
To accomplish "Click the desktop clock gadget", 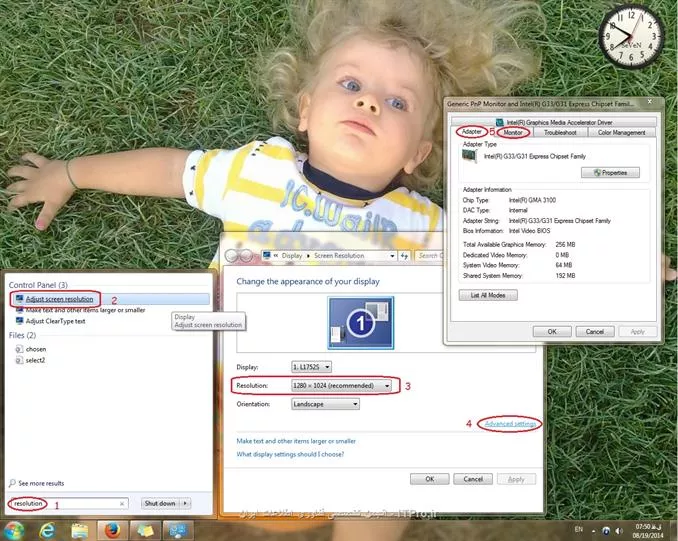I will tap(630, 37).
